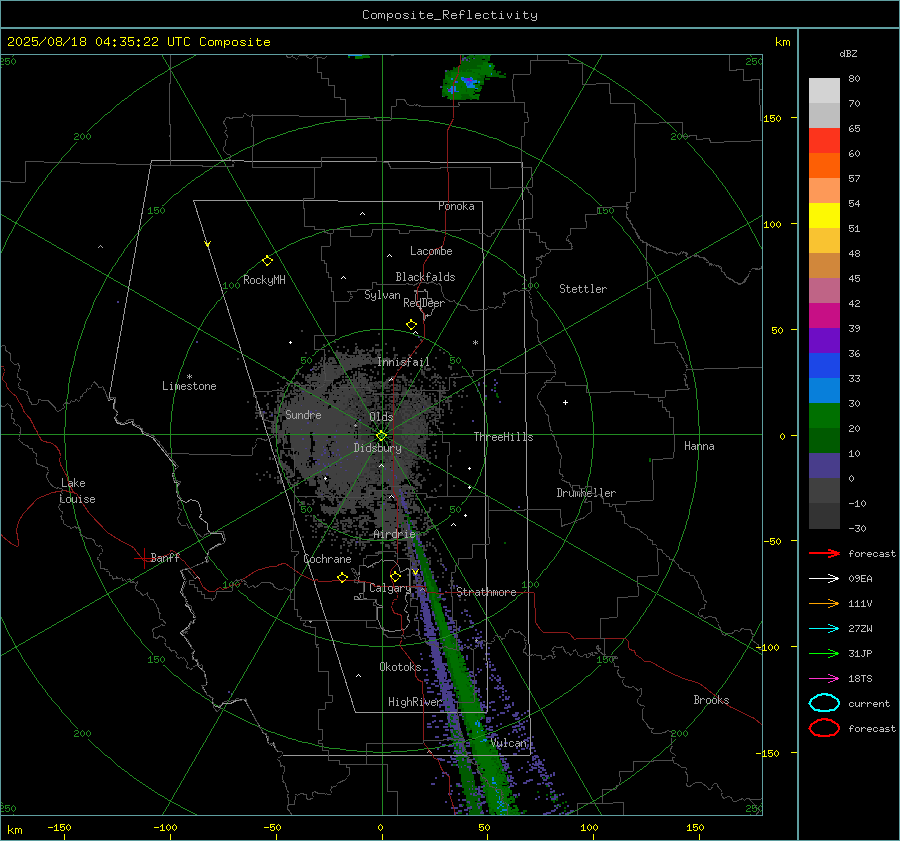Click the red forecast oval icon
This screenshot has height=841, width=900.
pyautogui.click(x=824, y=728)
